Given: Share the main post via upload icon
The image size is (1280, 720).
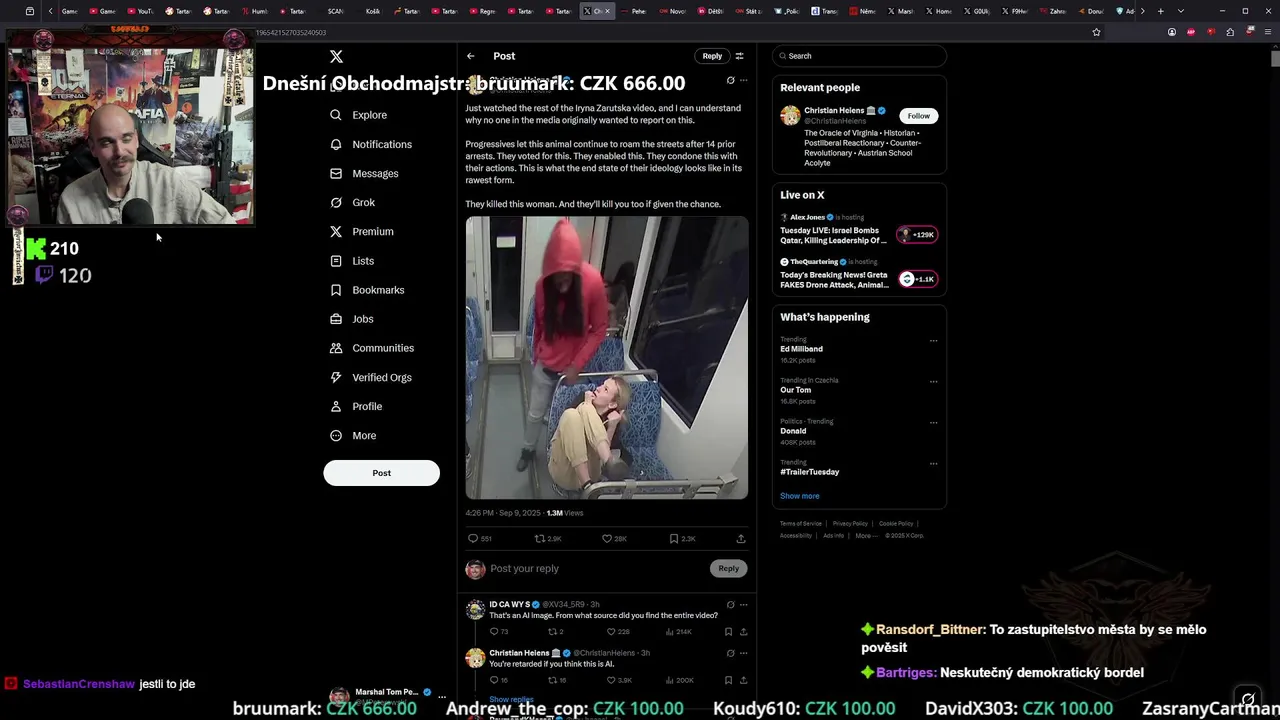Looking at the screenshot, I should pyautogui.click(x=741, y=538).
